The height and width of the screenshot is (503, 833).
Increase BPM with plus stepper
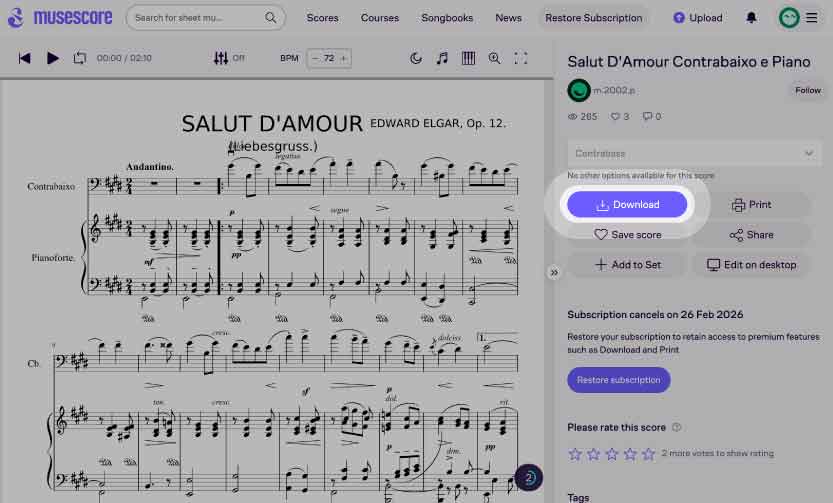(x=344, y=59)
